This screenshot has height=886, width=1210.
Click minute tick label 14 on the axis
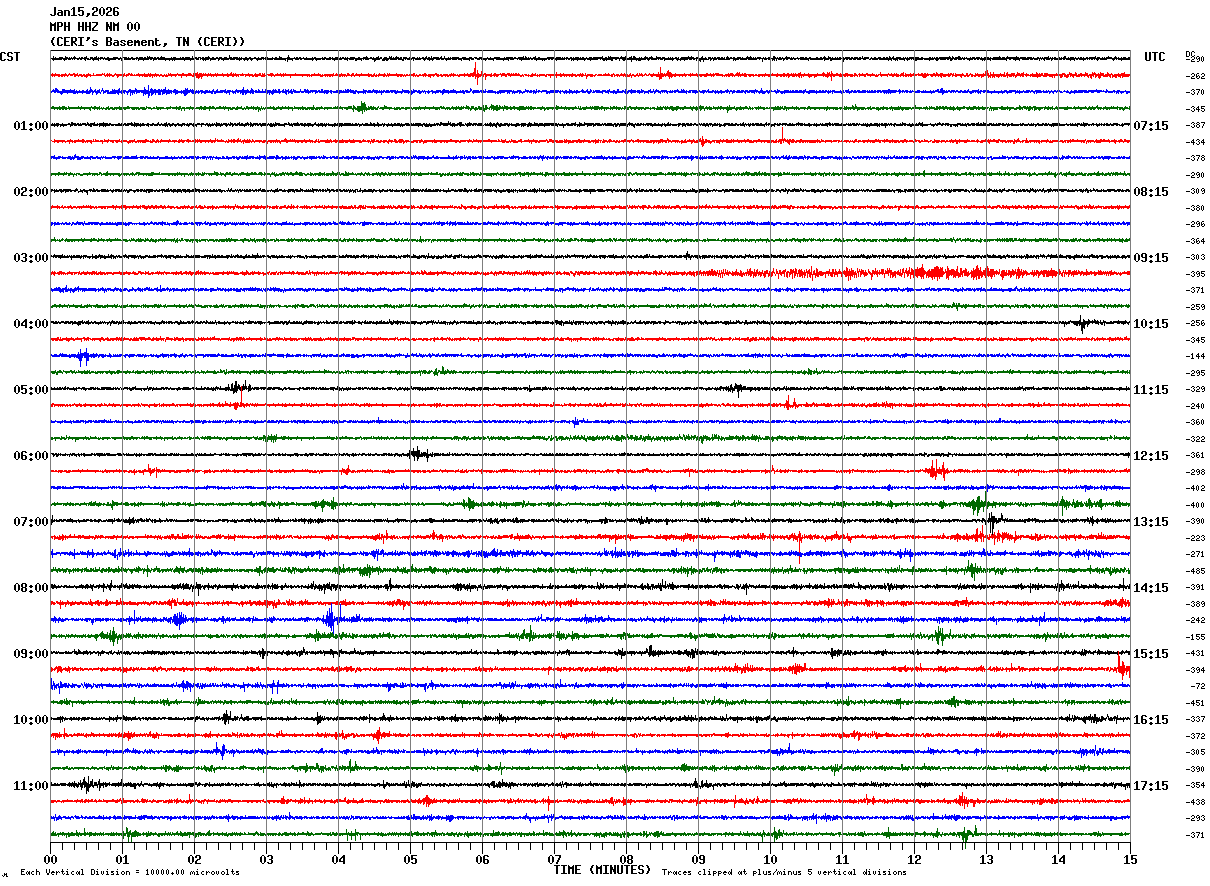(x=1058, y=859)
